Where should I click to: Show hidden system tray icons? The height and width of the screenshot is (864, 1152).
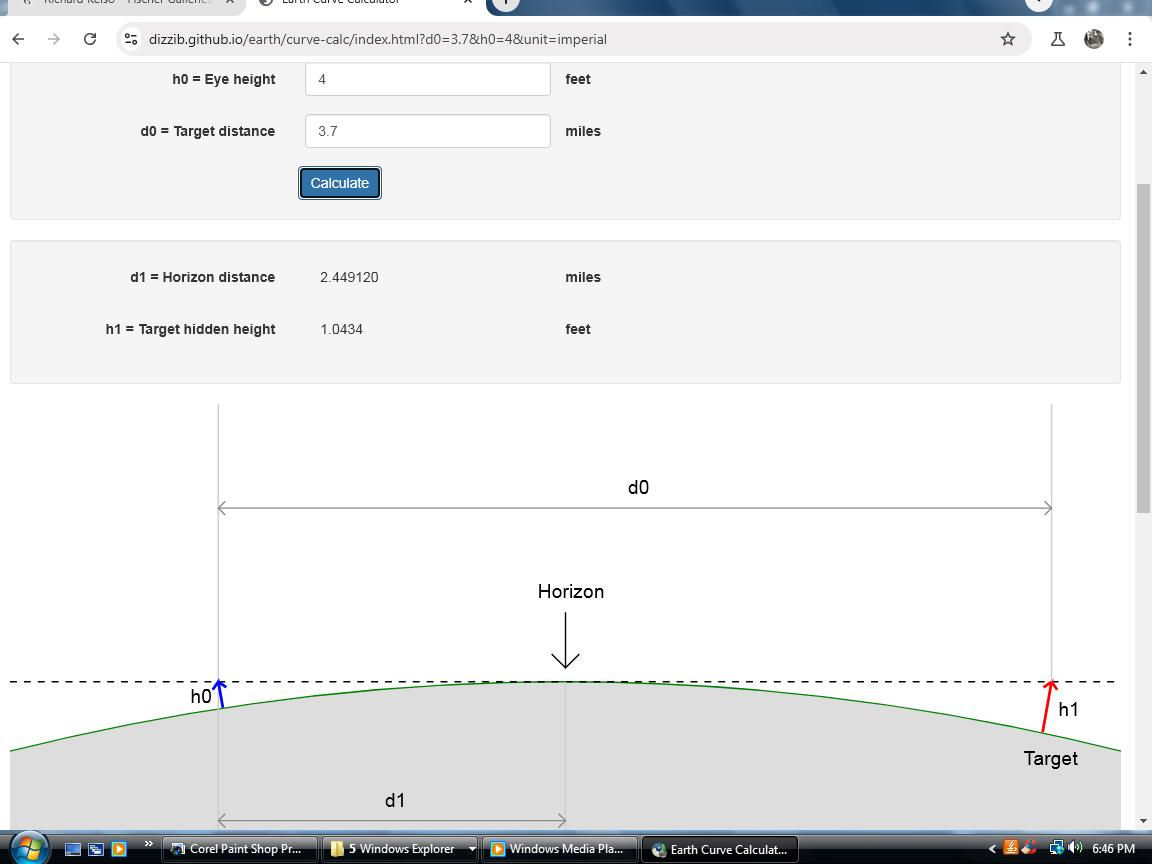coord(992,849)
